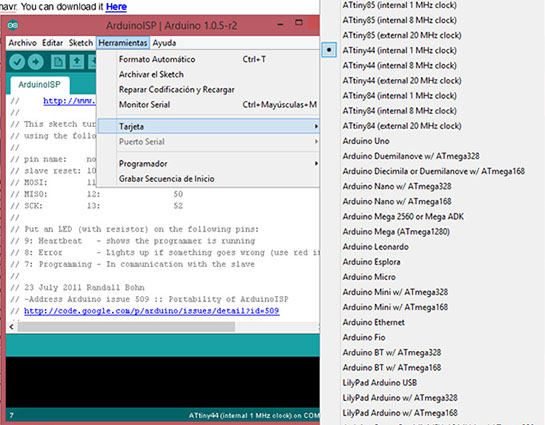545x425 pixels.
Task: Click the horizontal scrollbar left arrow
Action: [x=12, y=327]
